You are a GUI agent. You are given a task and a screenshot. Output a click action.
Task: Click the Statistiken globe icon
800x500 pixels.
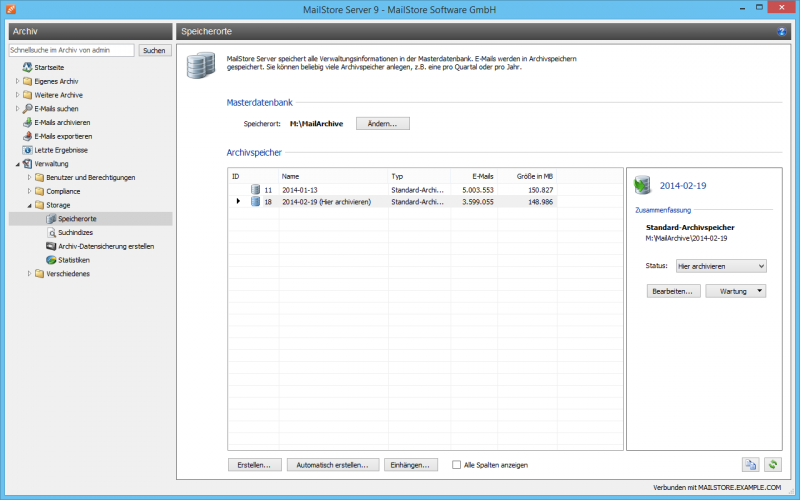click(51, 260)
